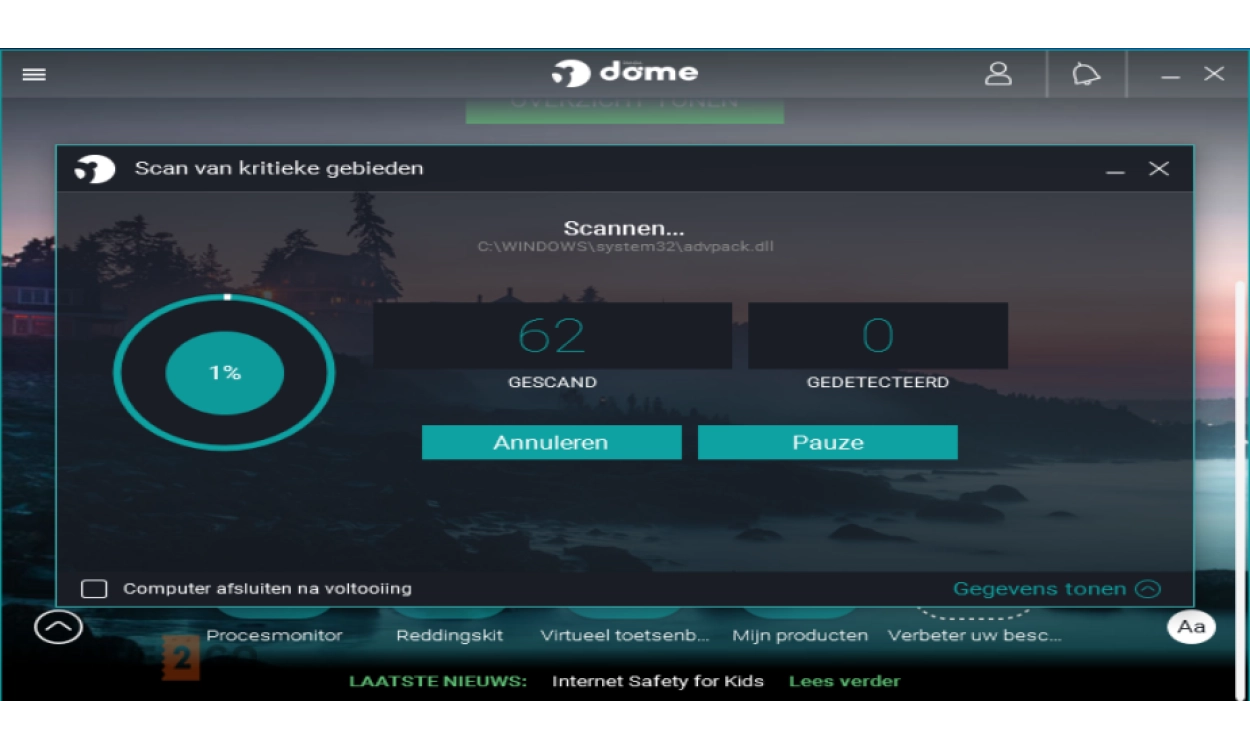Close the 'Scan van kritieke gebieden' dialog

click(1159, 169)
